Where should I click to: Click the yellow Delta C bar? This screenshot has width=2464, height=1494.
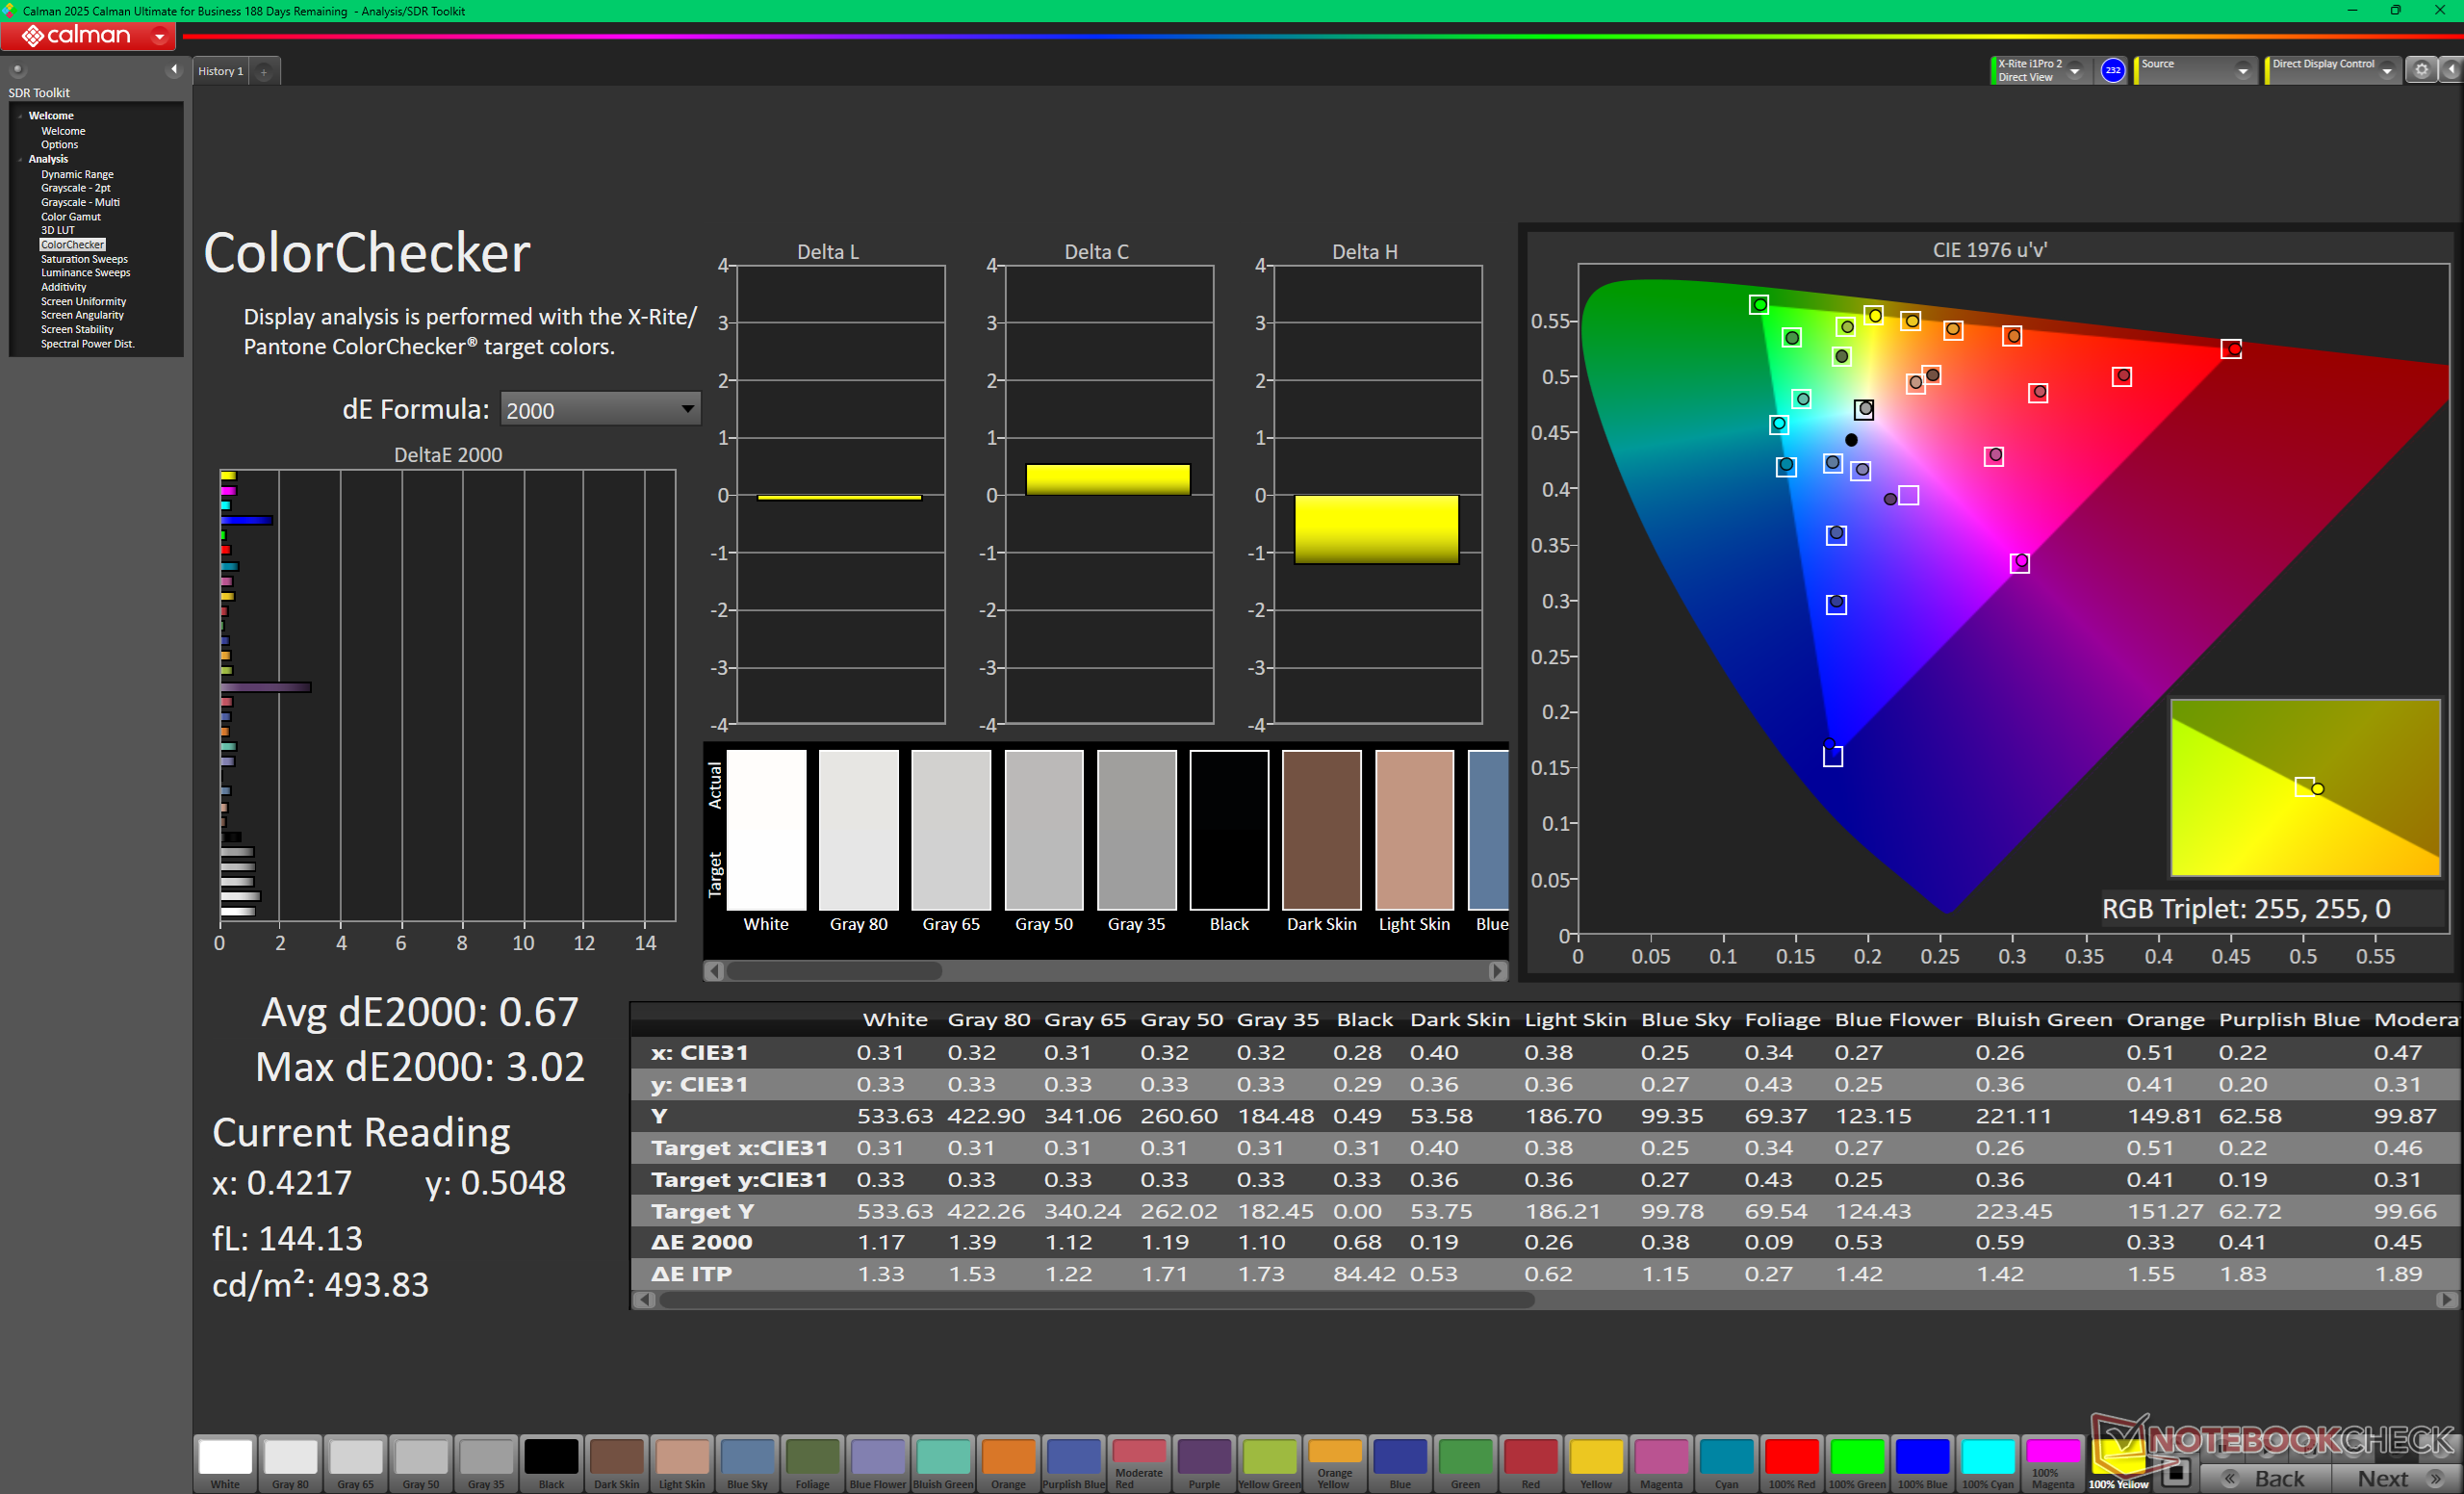pos(1108,479)
